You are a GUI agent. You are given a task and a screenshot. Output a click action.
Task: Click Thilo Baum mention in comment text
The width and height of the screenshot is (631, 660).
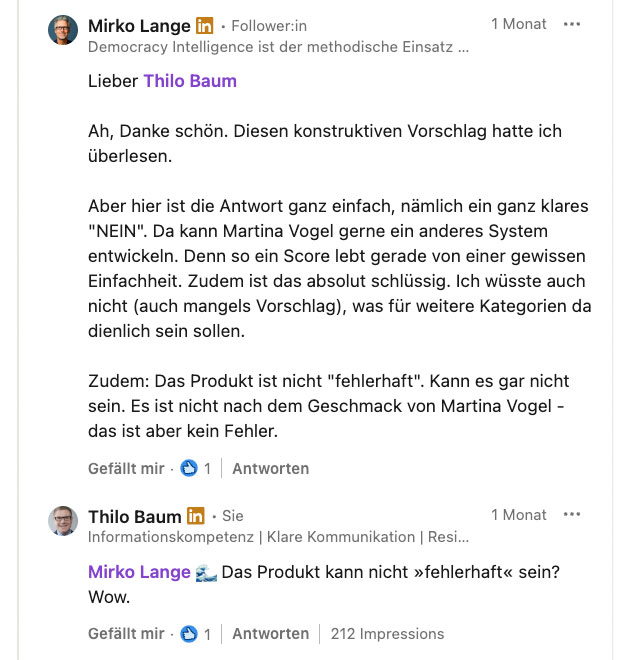click(190, 81)
